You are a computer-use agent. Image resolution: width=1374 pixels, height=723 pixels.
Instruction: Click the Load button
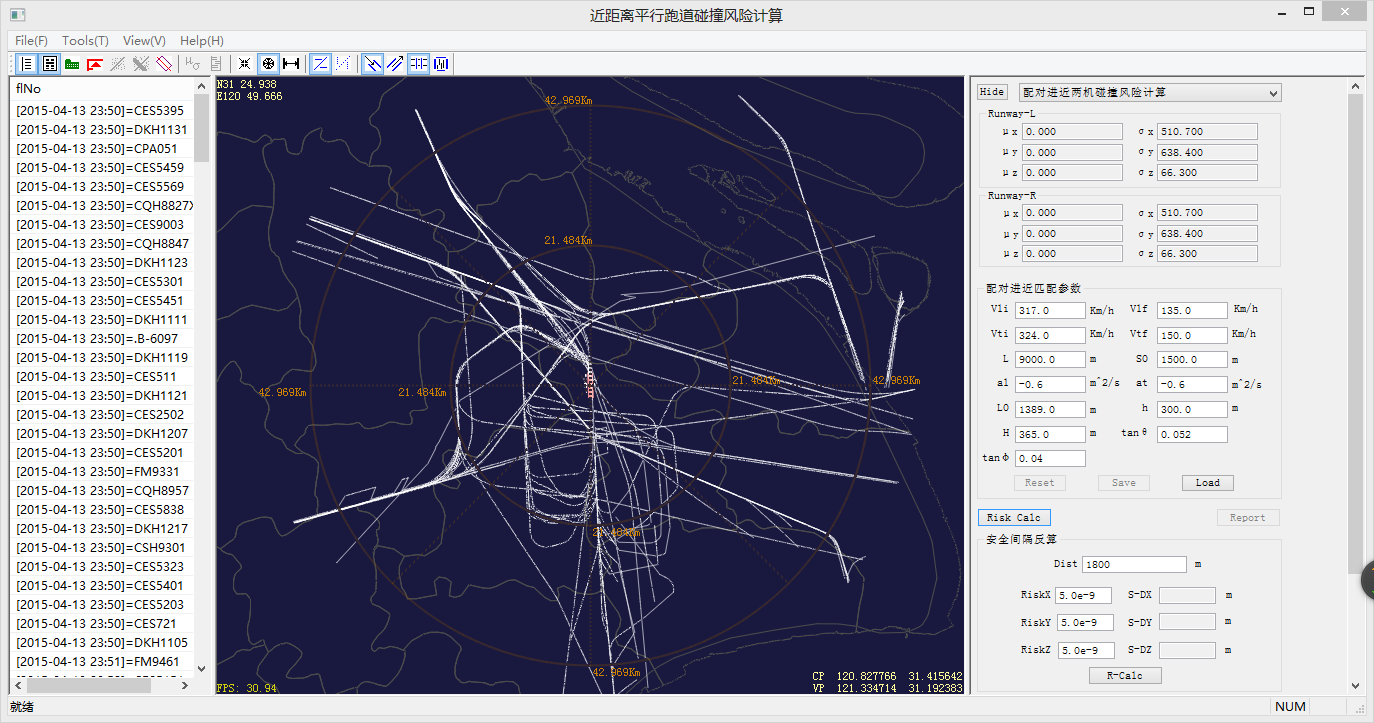(x=1207, y=483)
